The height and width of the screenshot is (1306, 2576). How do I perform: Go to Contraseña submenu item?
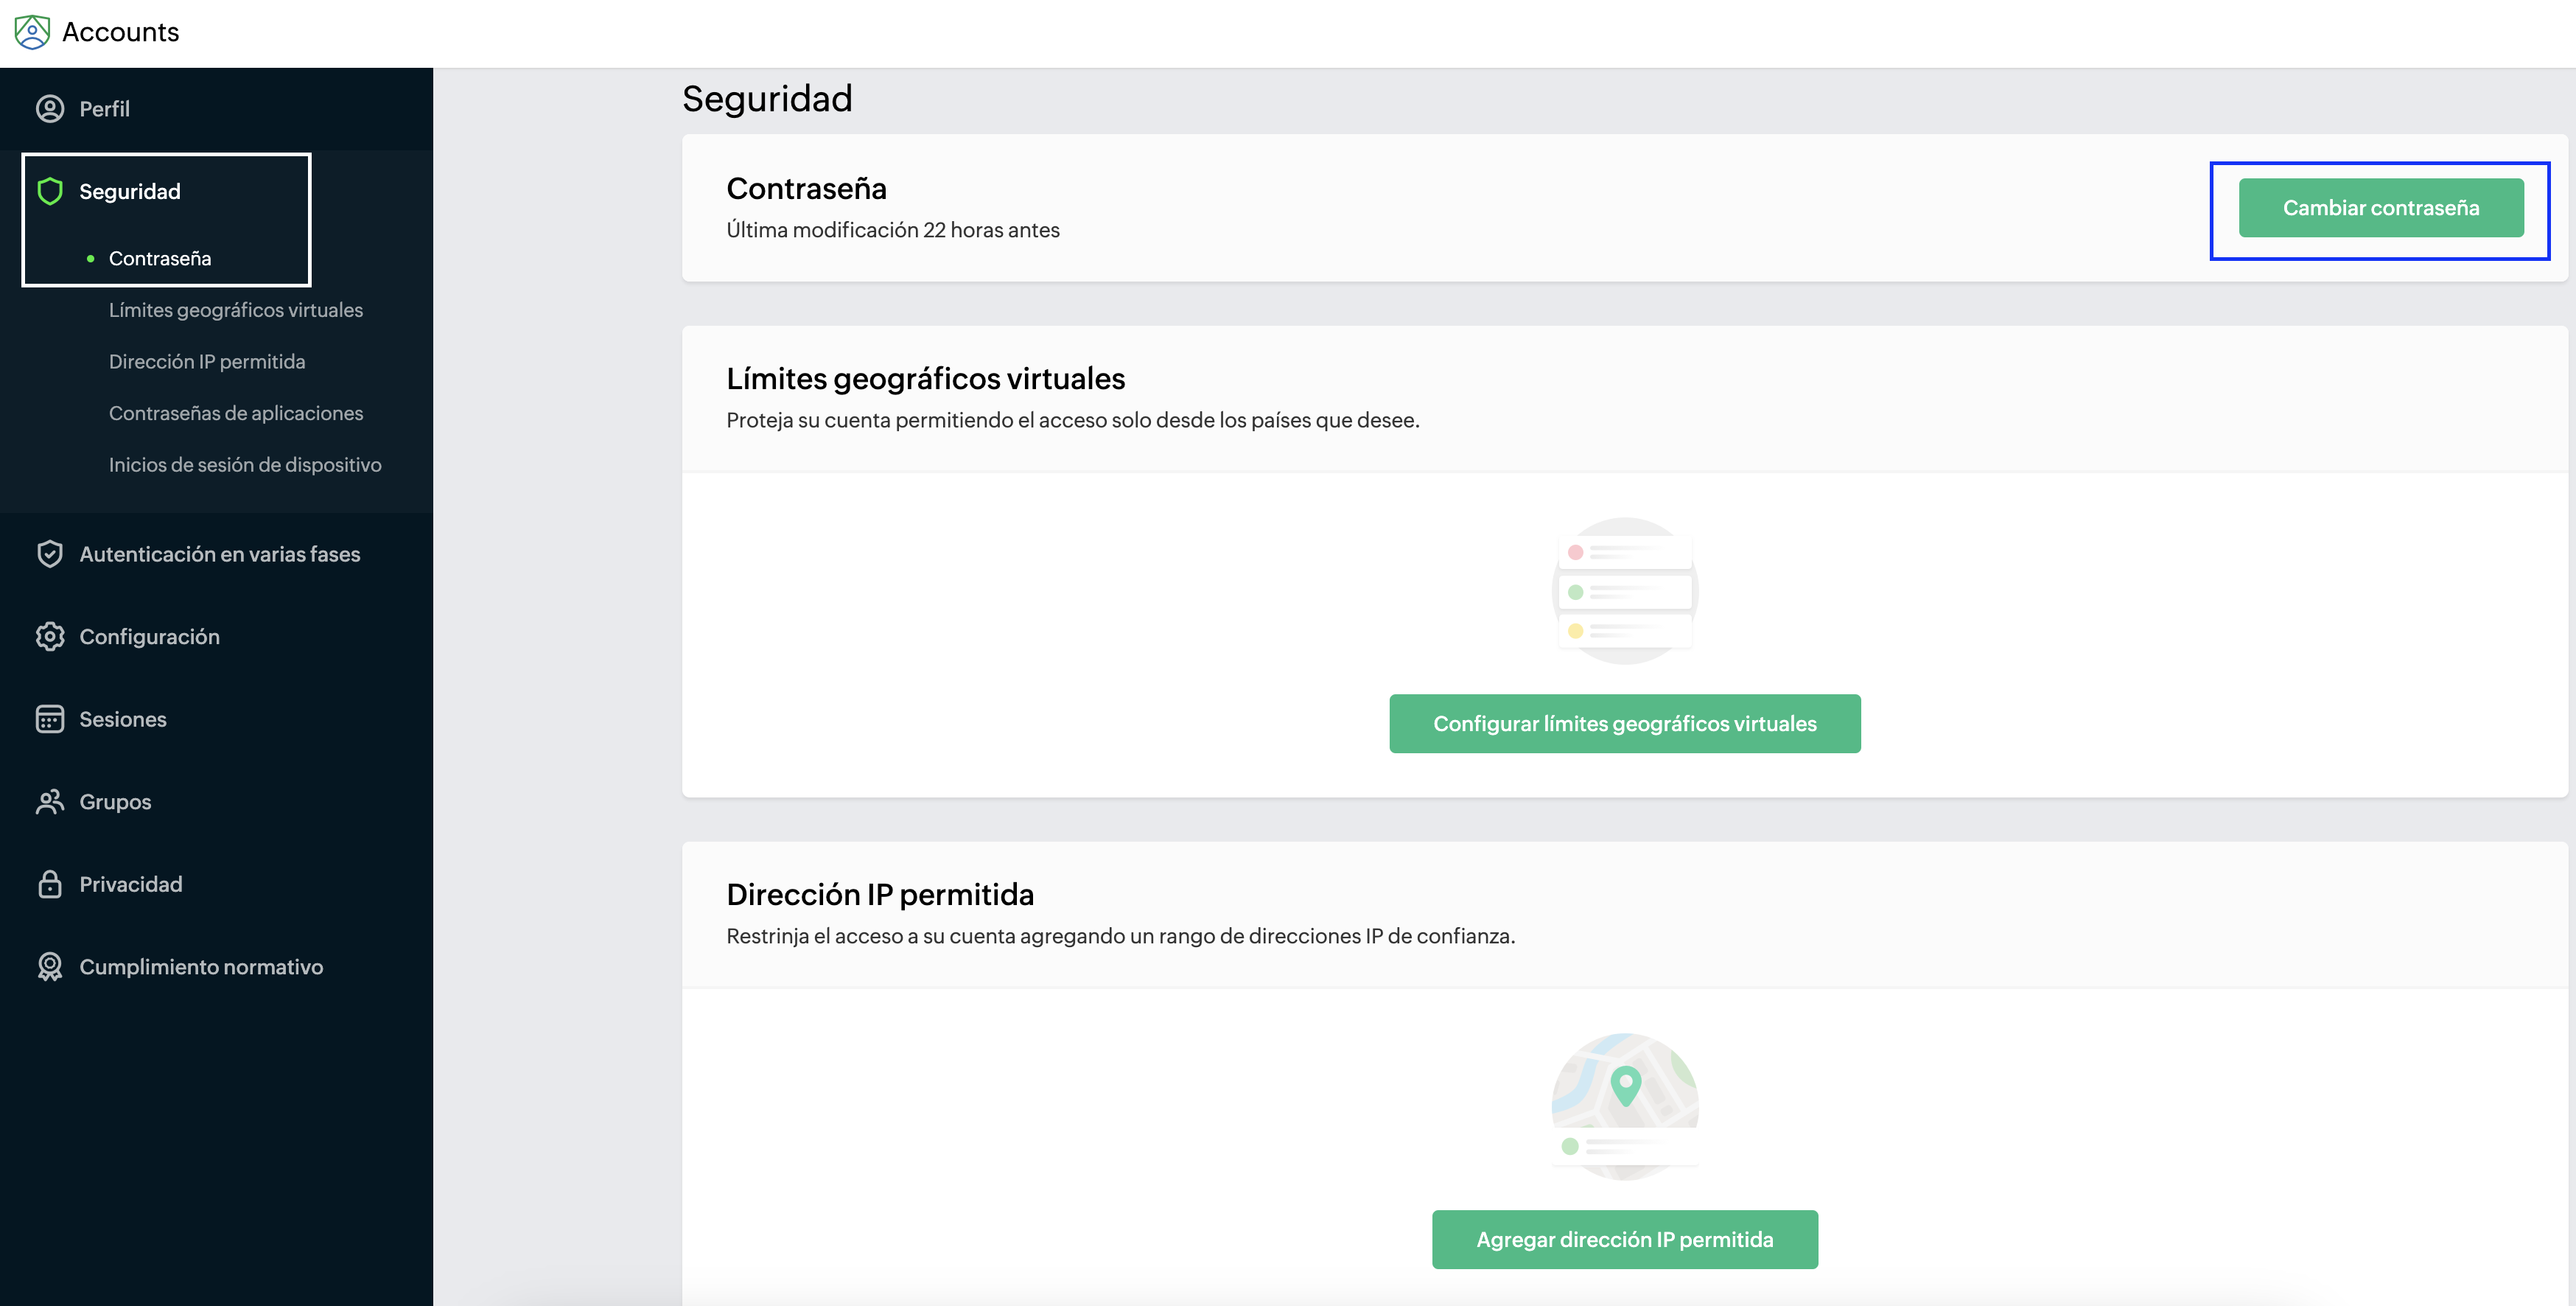point(160,259)
